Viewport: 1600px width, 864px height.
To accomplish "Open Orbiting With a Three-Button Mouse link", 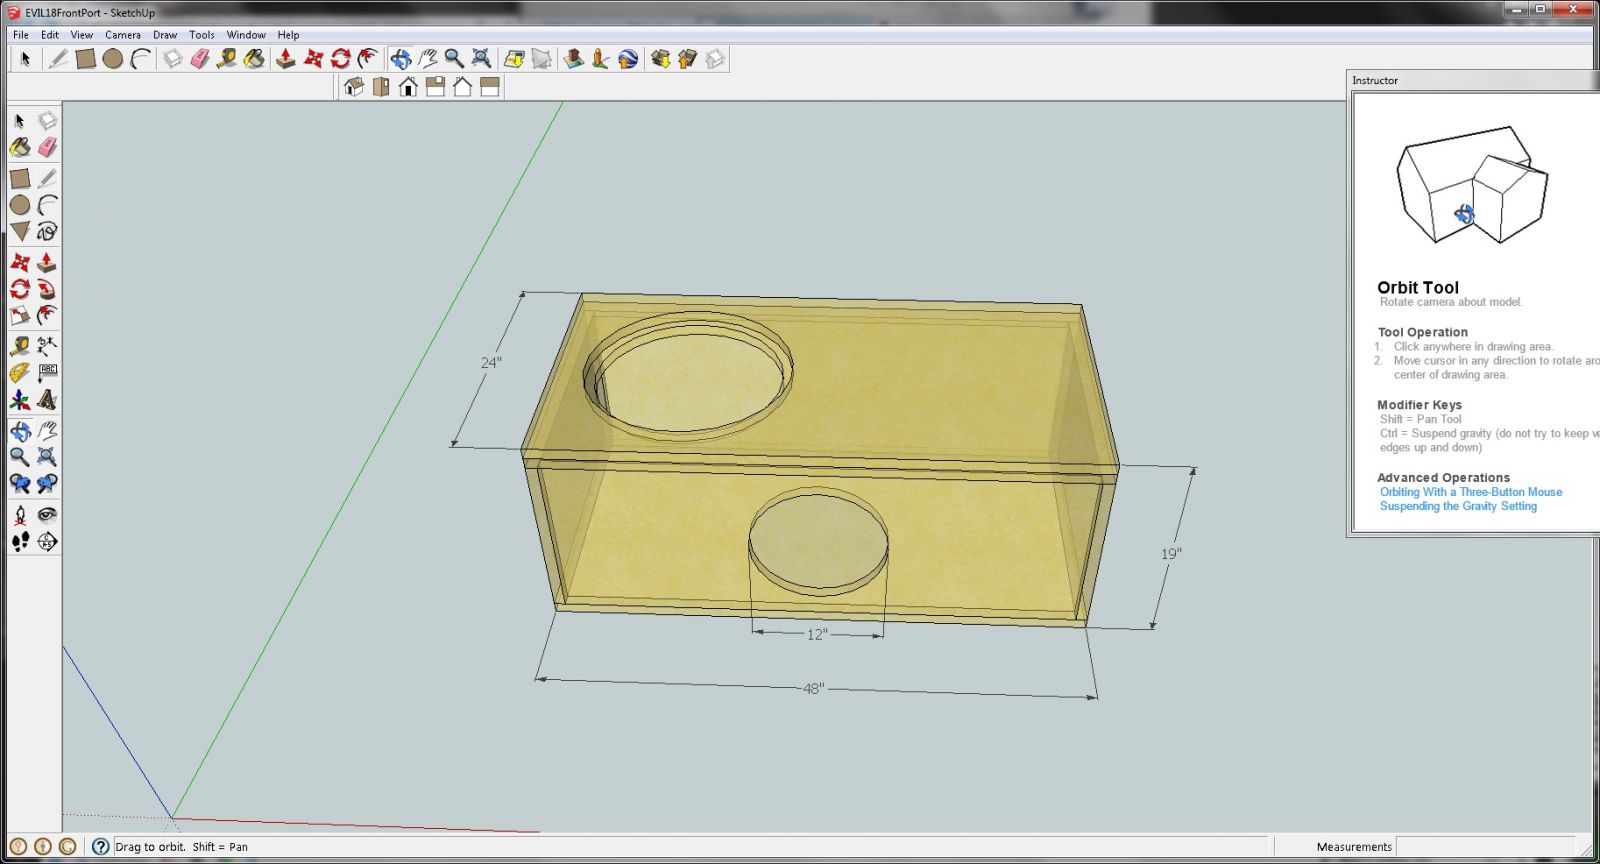I will [1470, 492].
